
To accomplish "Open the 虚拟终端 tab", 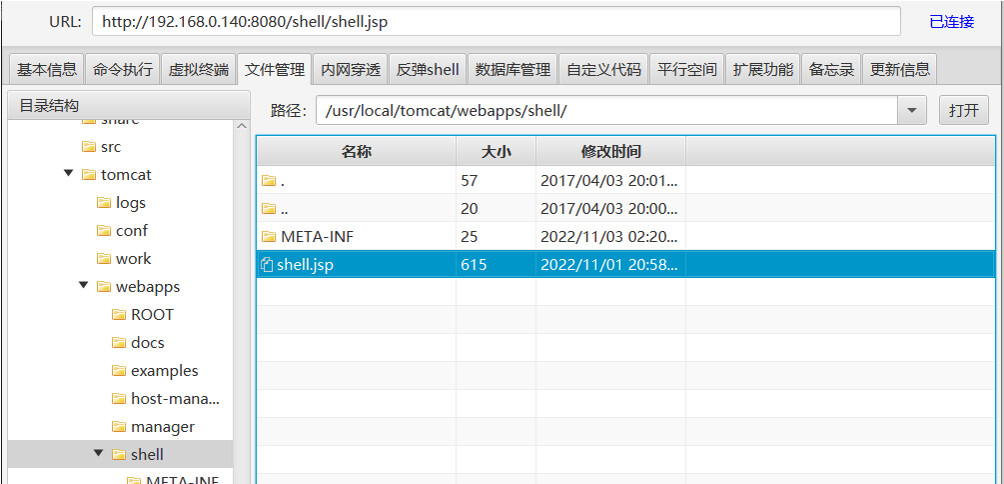I will click(x=198, y=70).
